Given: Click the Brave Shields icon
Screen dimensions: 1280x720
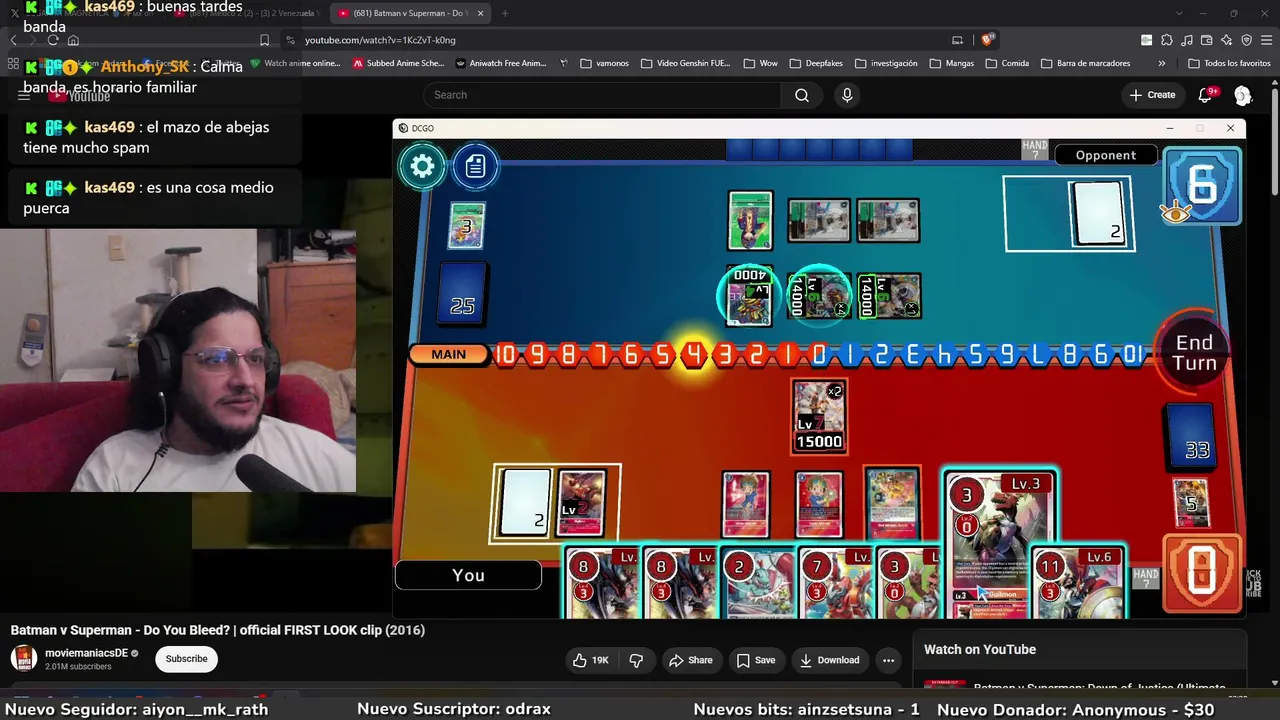Looking at the screenshot, I should tap(987, 40).
